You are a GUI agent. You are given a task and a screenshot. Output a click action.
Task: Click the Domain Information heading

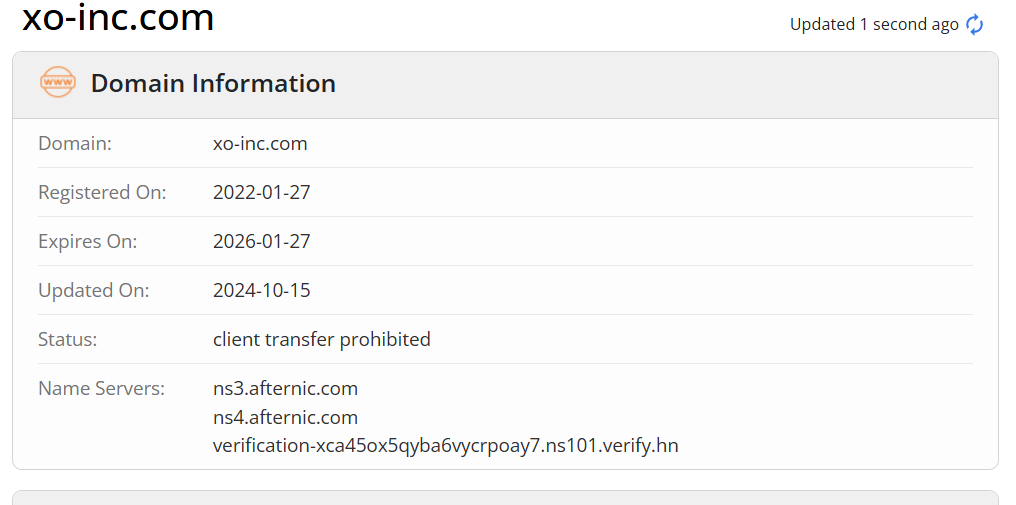pyautogui.click(x=213, y=84)
